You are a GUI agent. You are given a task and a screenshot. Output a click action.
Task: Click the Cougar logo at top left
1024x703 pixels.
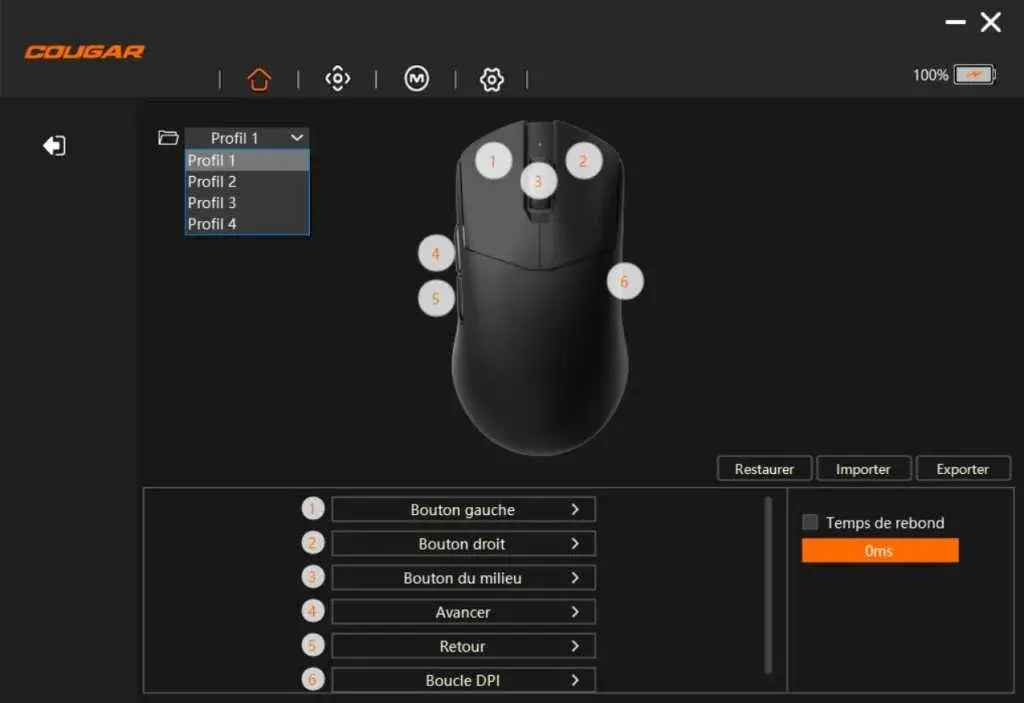click(x=84, y=51)
